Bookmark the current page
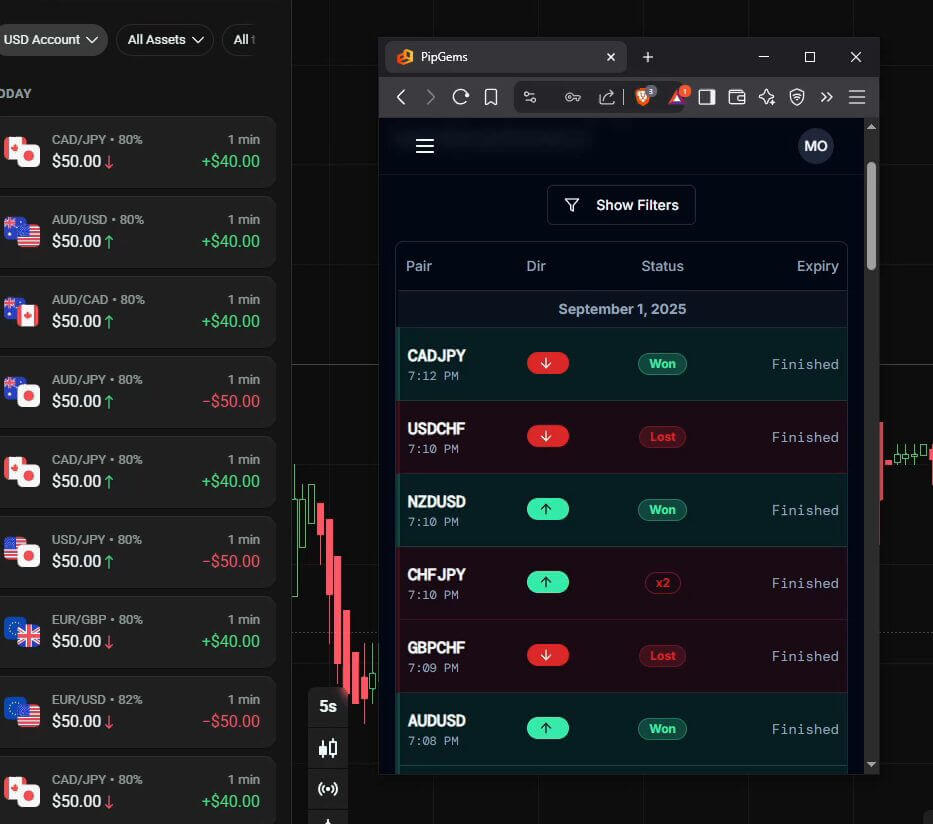933x824 pixels. [491, 97]
